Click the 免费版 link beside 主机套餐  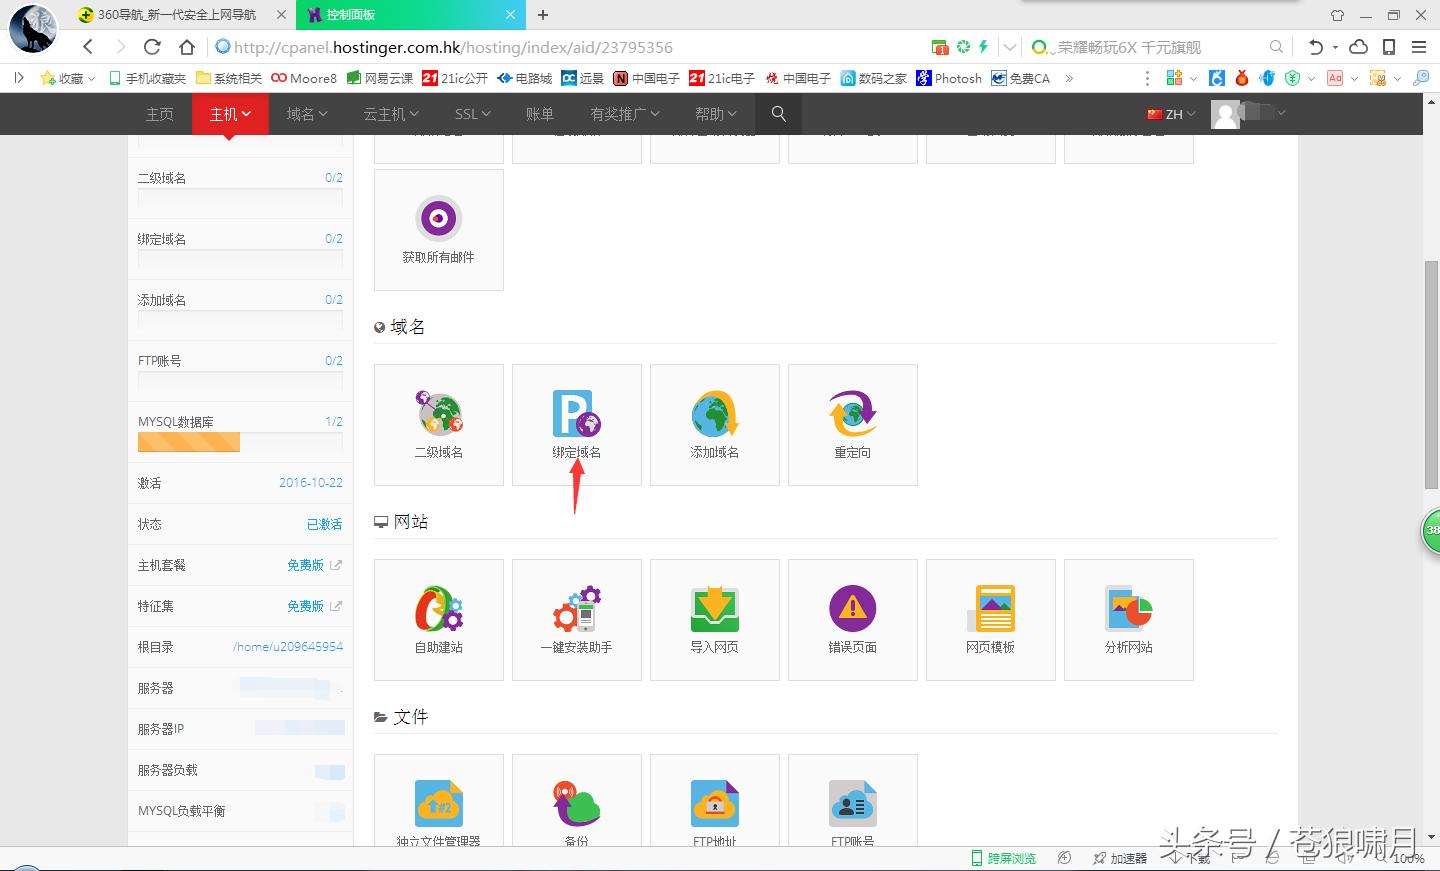point(305,565)
